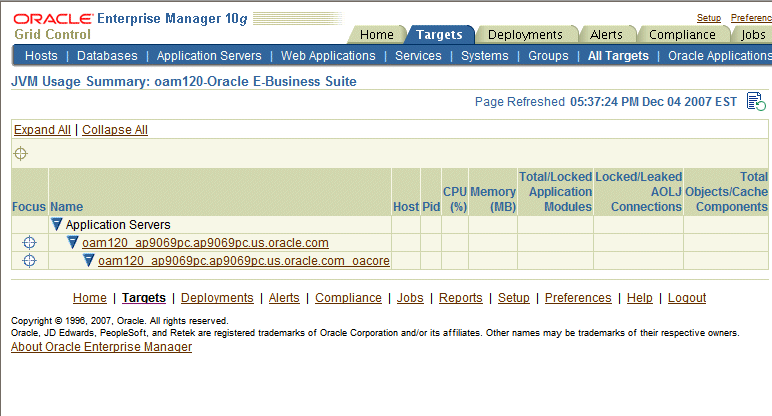Click footer Deployments link
Image resolution: width=772 pixels, height=416 pixels.
pos(217,298)
